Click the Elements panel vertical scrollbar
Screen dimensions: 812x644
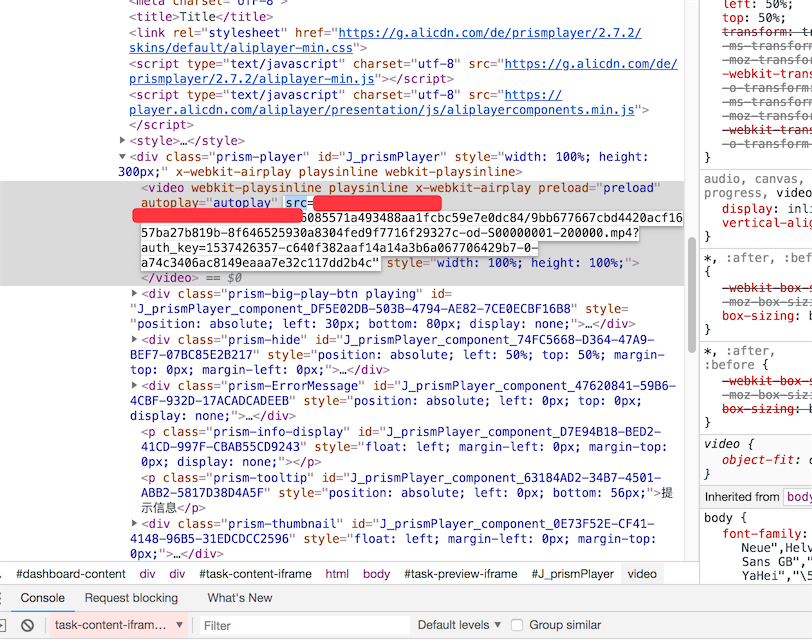click(691, 295)
